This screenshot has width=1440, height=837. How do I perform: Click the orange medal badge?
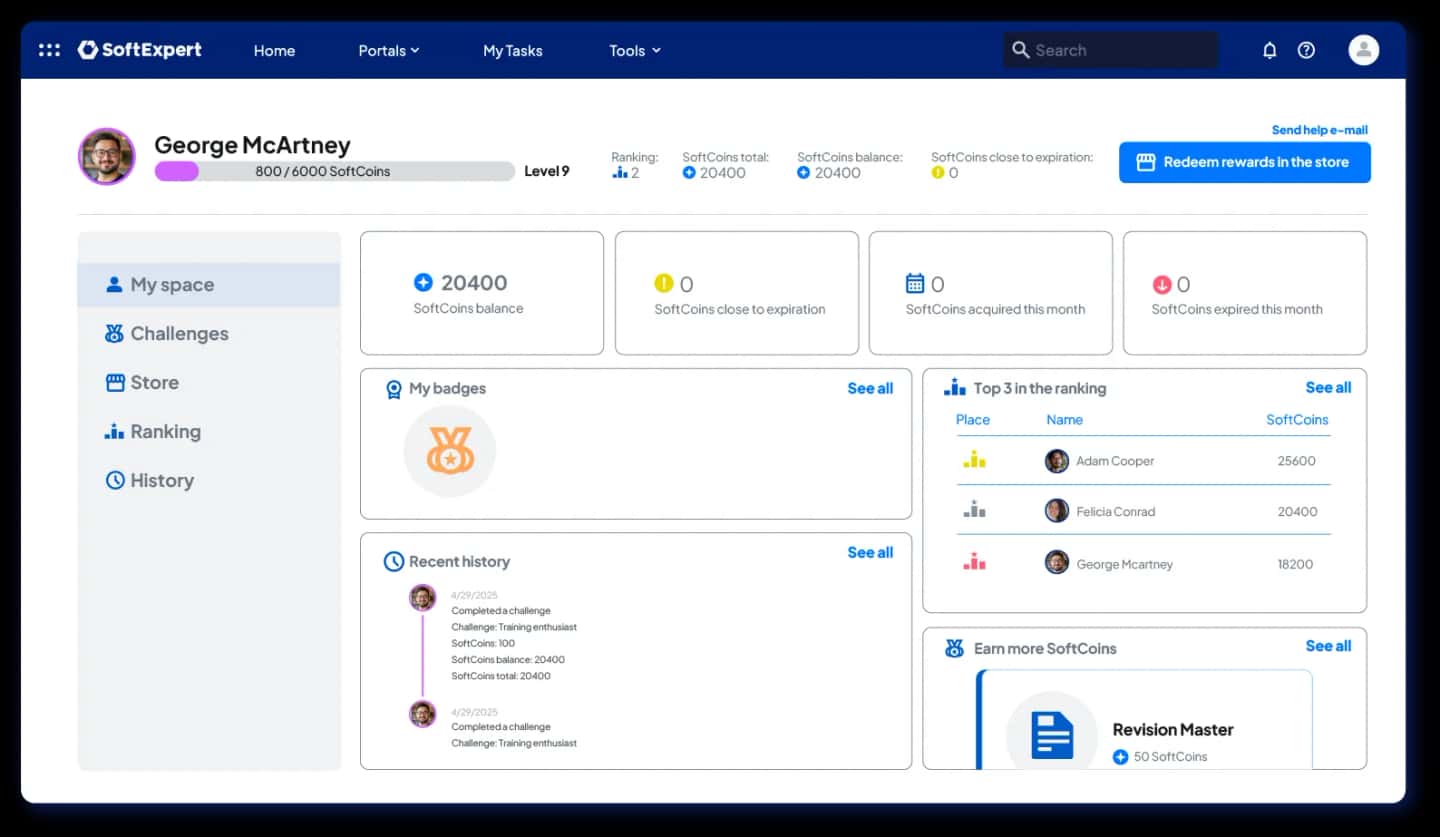[x=450, y=451]
